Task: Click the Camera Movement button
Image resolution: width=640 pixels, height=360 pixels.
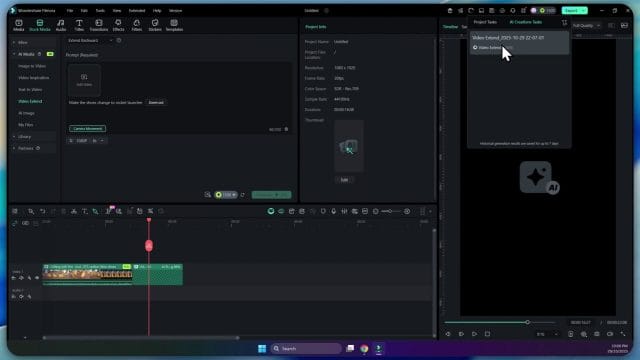Action: point(87,129)
